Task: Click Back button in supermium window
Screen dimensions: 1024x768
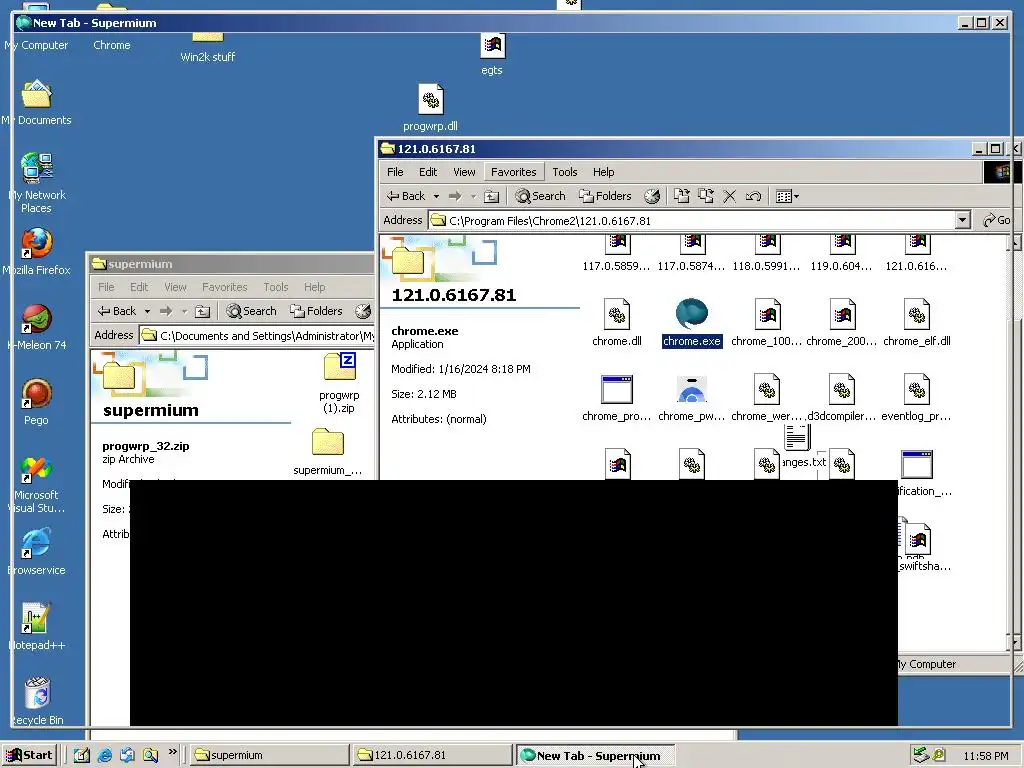Action: (x=117, y=311)
